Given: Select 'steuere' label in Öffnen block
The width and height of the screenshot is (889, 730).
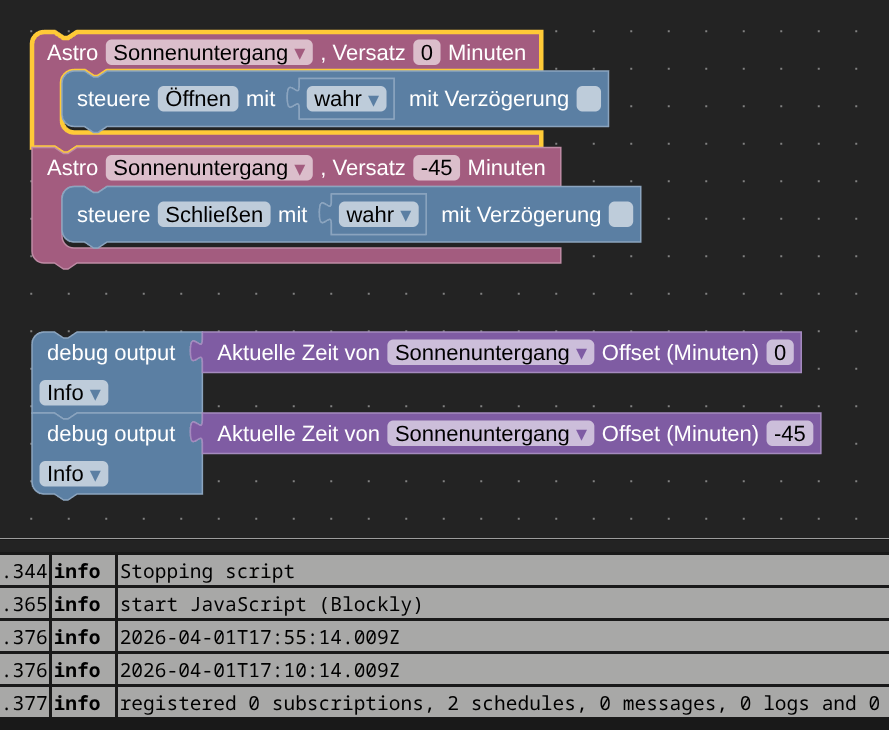Looking at the screenshot, I should (x=113, y=99).
